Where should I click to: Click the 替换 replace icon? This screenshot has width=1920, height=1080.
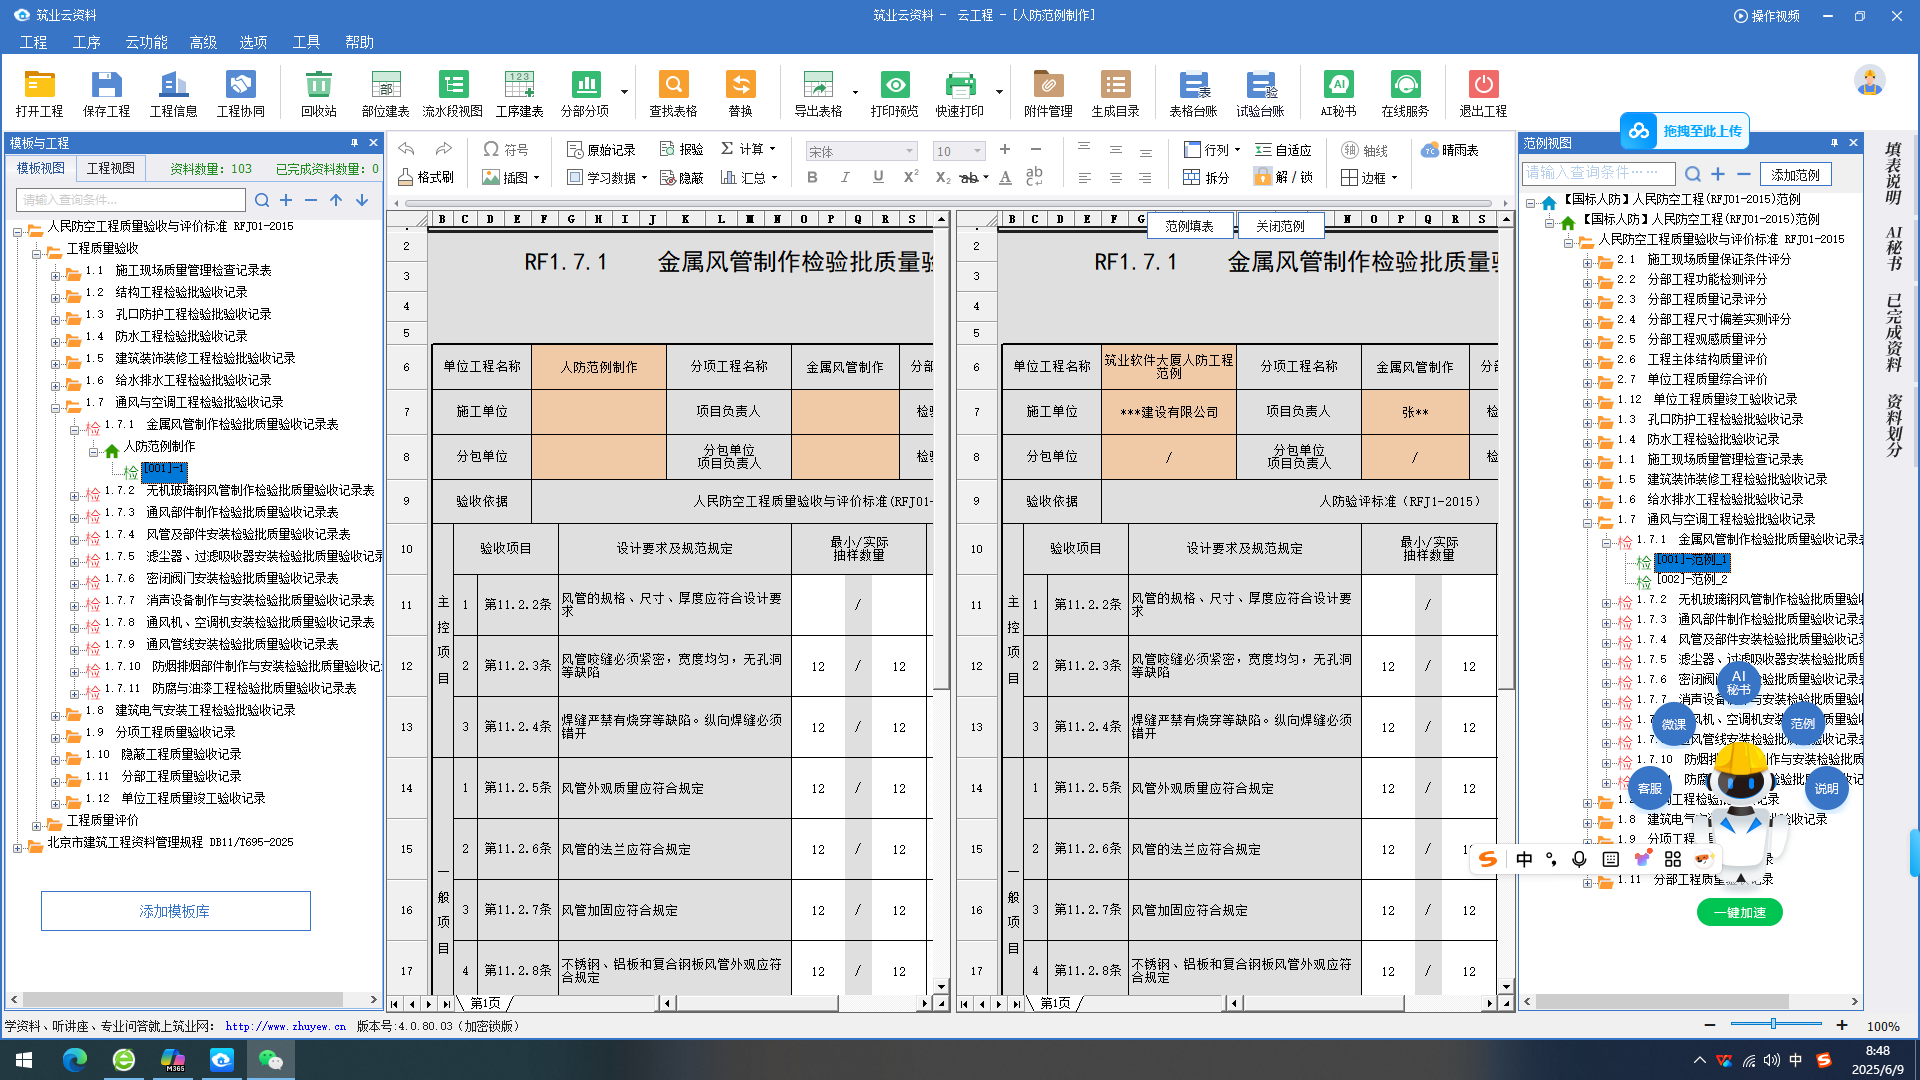(x=740, y=93)
